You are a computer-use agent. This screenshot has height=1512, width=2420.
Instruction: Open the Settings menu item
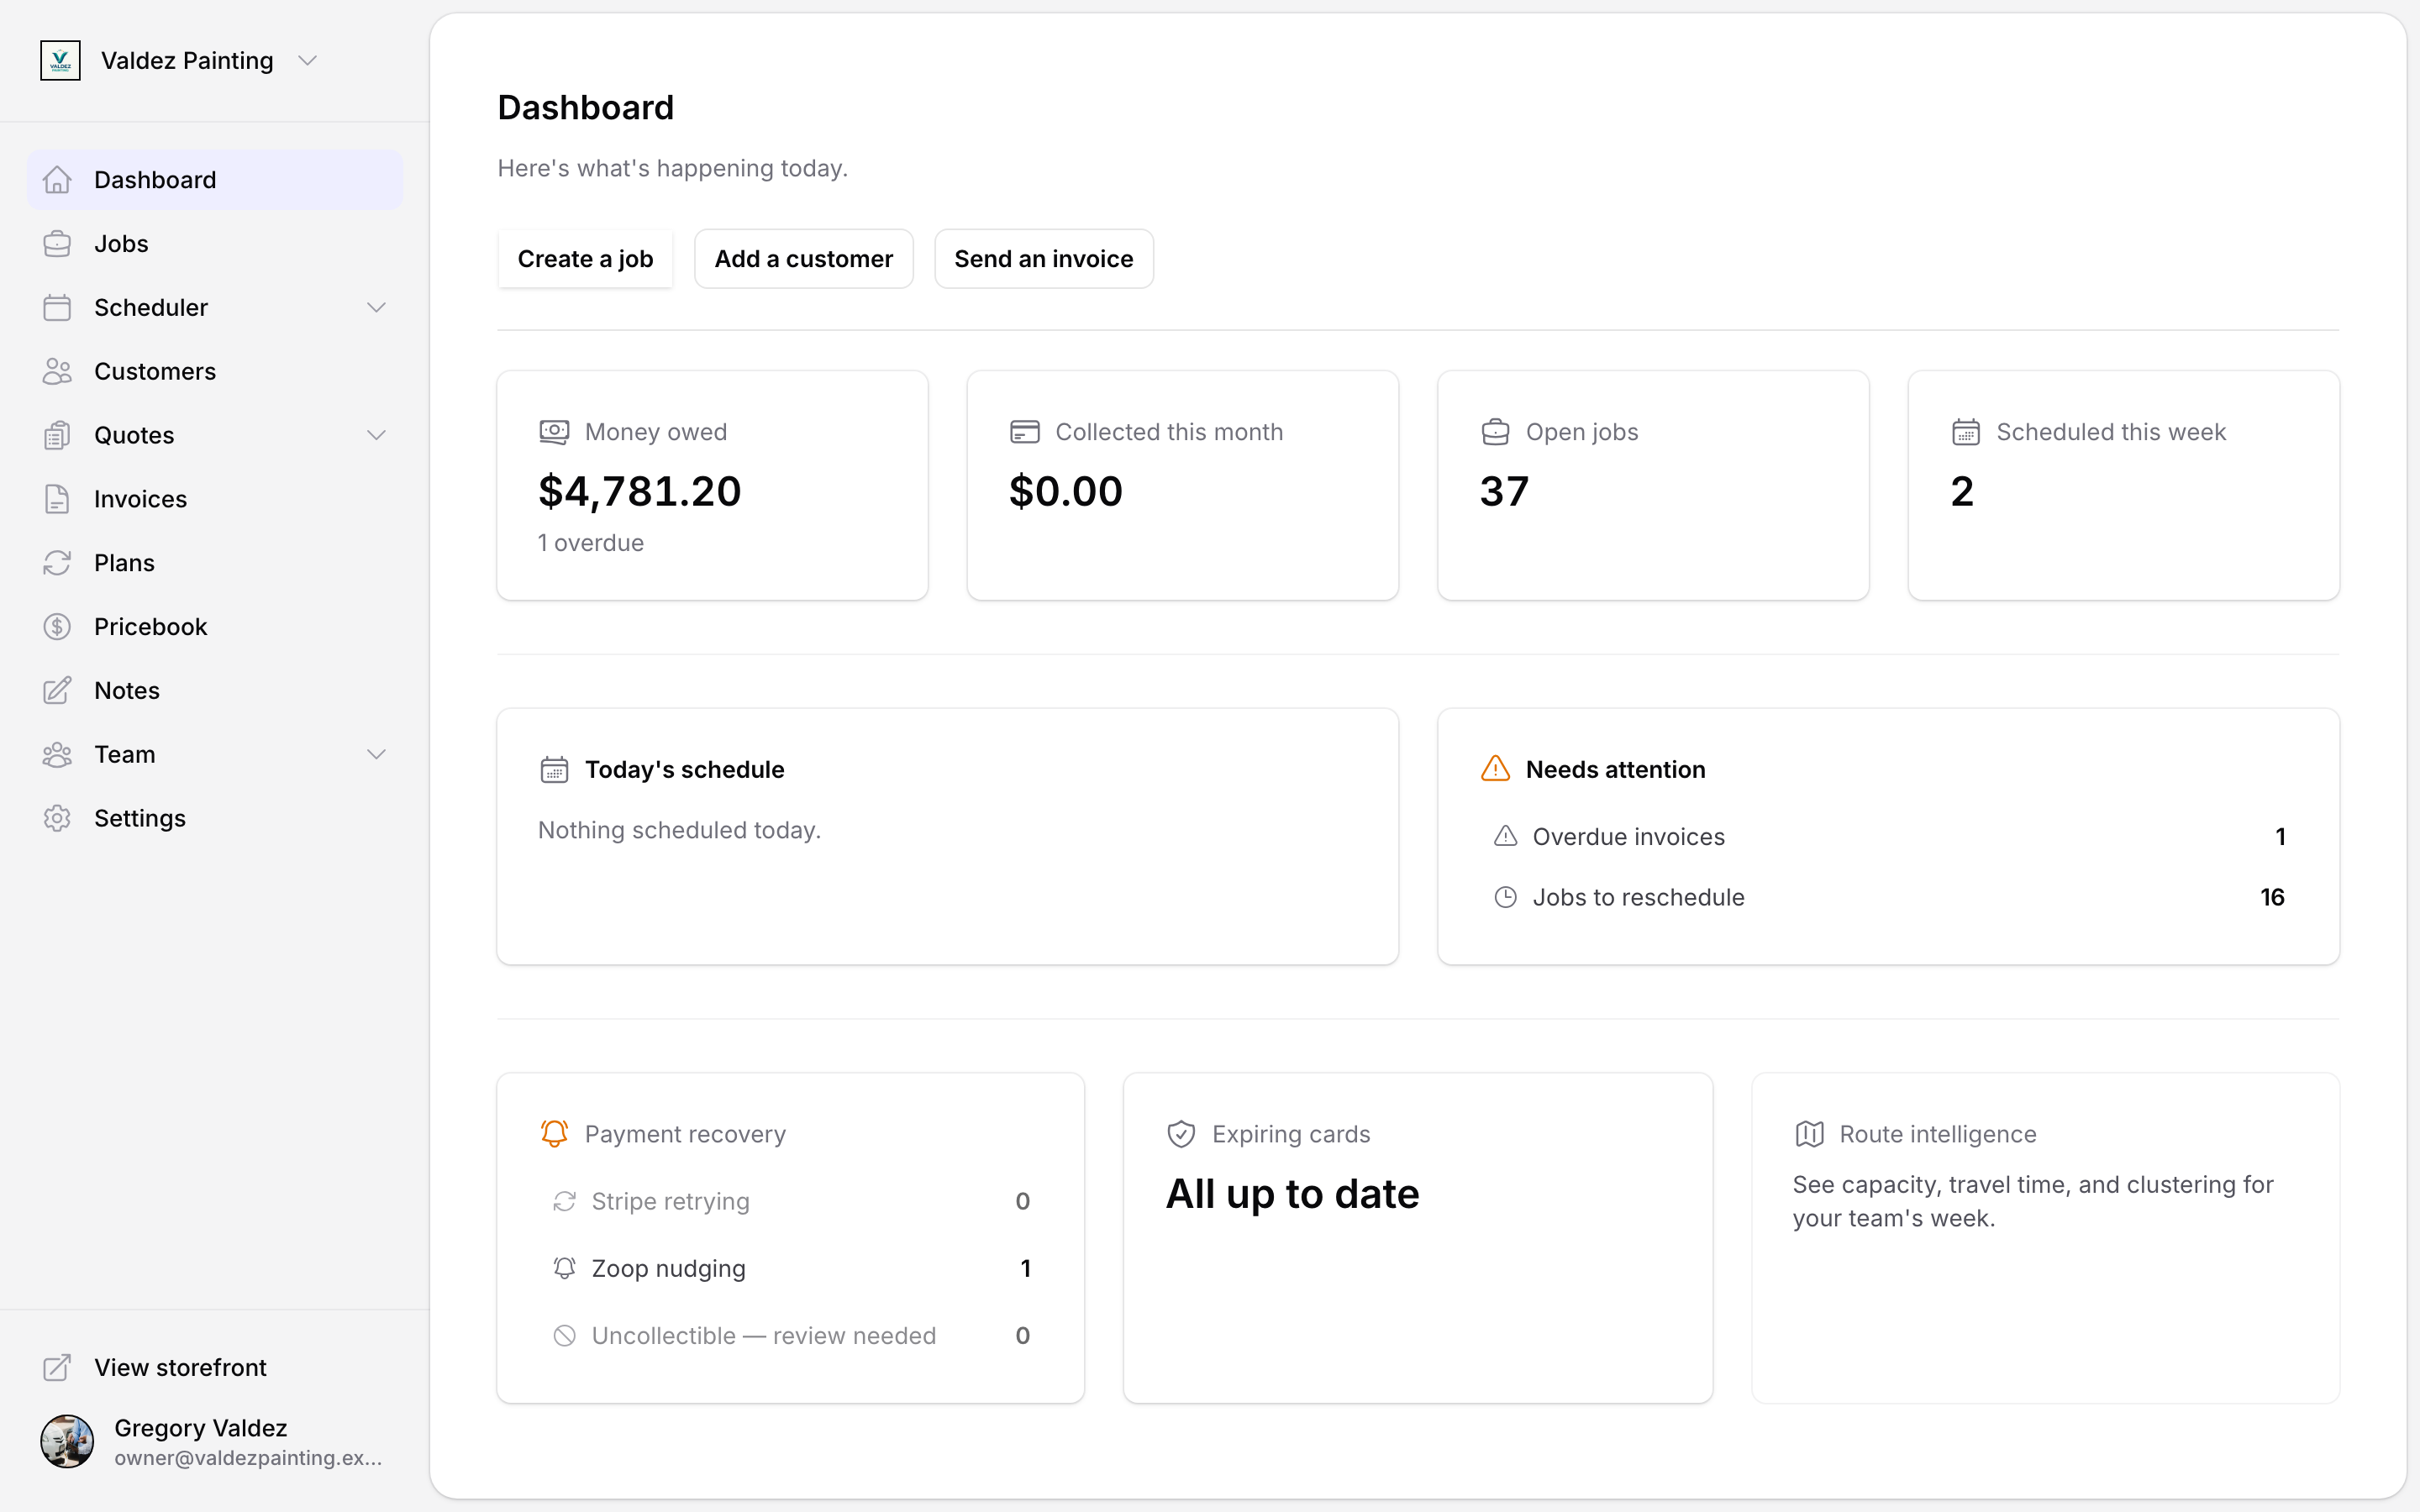click(215, 818)
